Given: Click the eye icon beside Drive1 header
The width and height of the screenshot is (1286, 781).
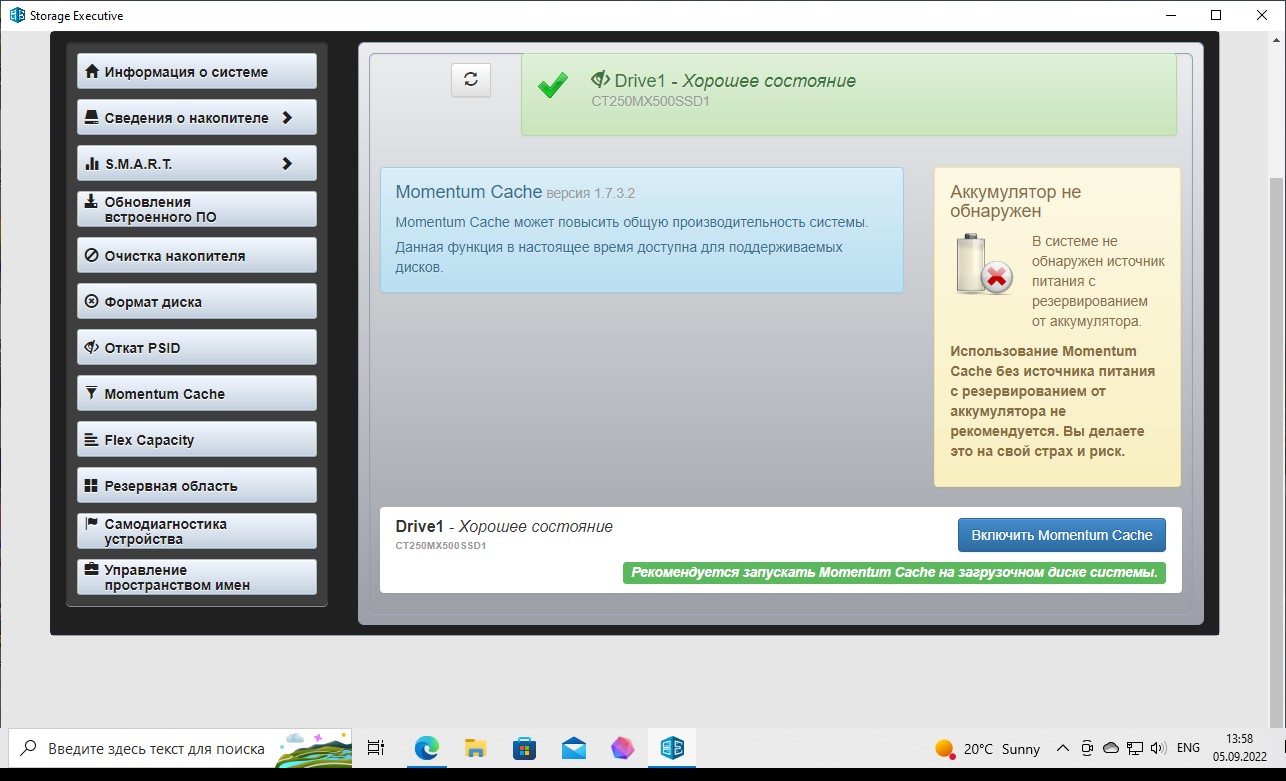Looking at the screenshot, I should (x=600, y=80).
